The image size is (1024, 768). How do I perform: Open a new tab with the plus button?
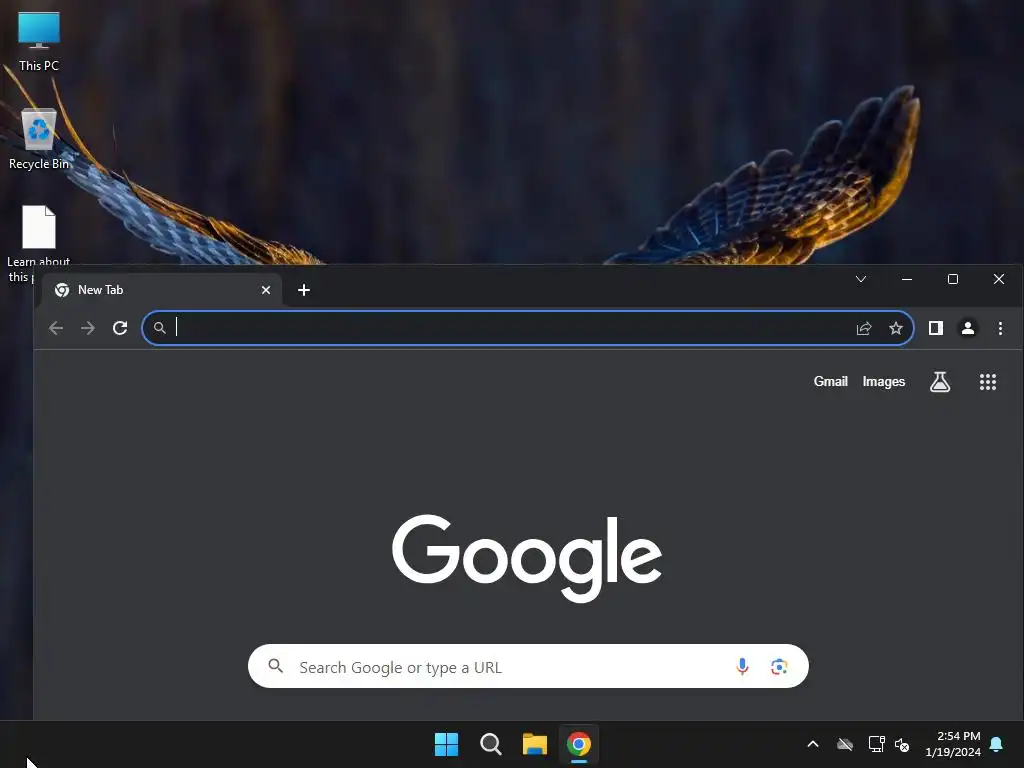pos(304,290)
